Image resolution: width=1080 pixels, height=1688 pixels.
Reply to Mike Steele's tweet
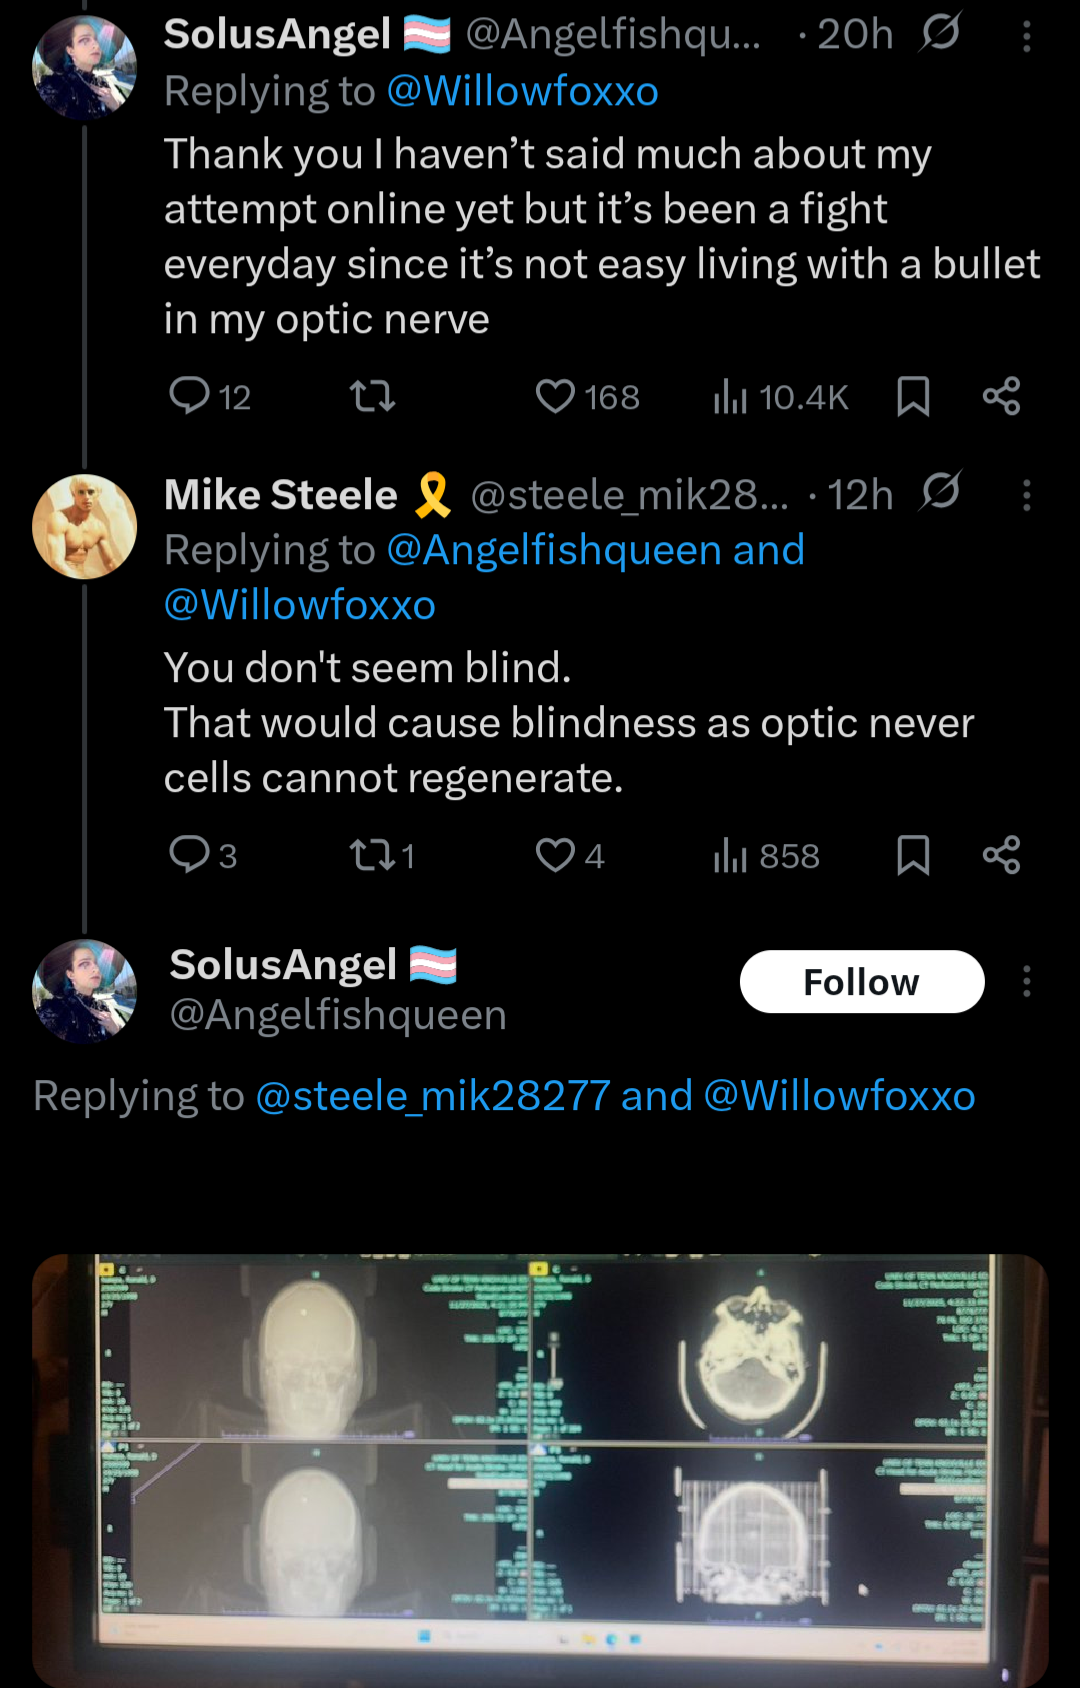189,855
